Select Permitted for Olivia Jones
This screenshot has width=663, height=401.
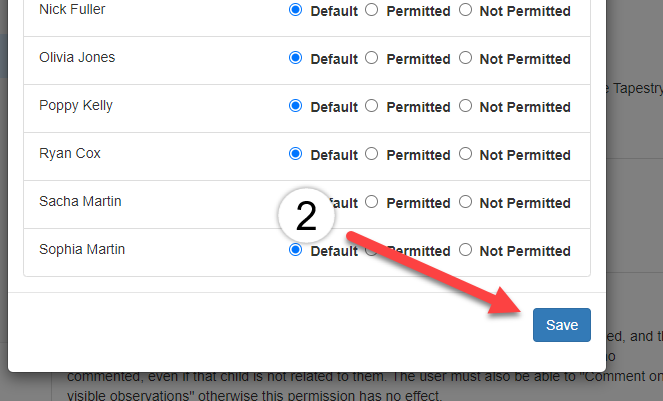pos(372,58)
